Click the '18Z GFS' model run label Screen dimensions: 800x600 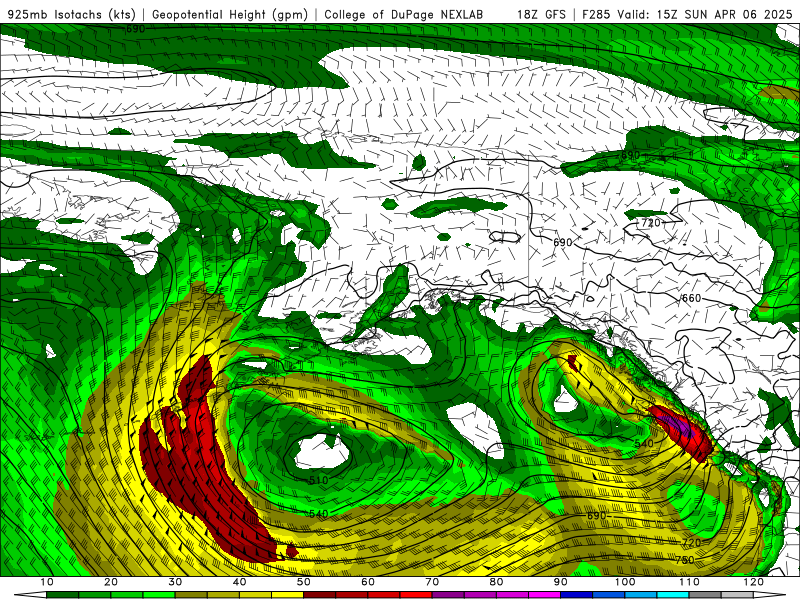coord(541,14)
